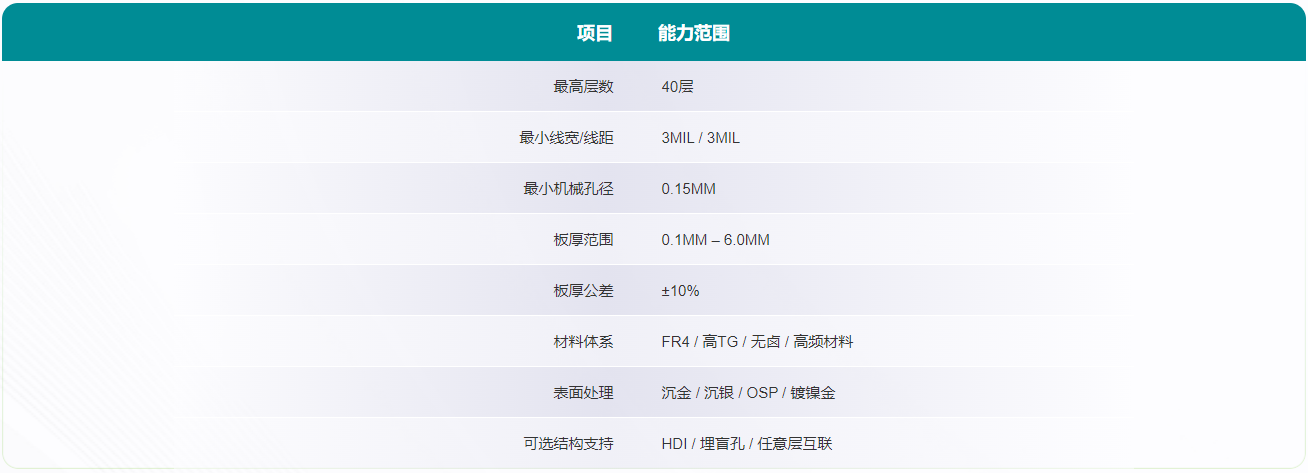This screenshot has height=473, width=1308.
Task: Click the 0.1MM – 6.0MM thickness value
Action: pos(715,240)
